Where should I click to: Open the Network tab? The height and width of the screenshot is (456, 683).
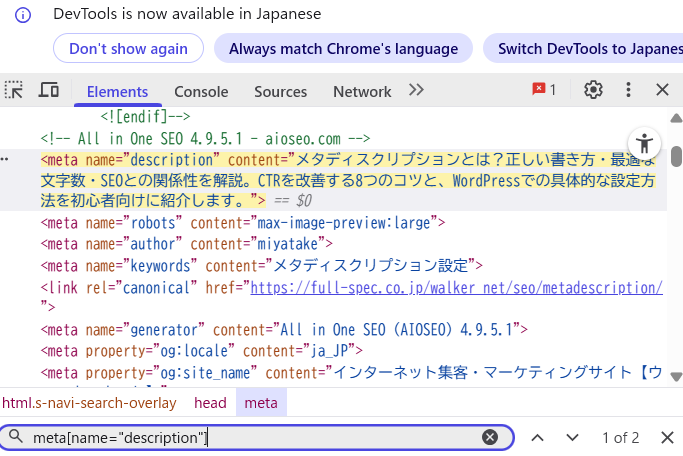click(362, 91)
